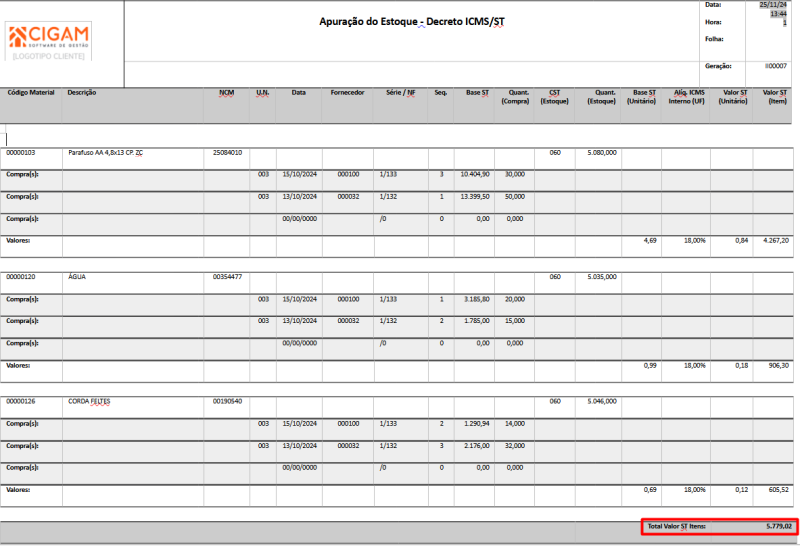This screenshot has height=546, width=800.
Task: Click purchase quantity 32,000
Action: (515, 446)
